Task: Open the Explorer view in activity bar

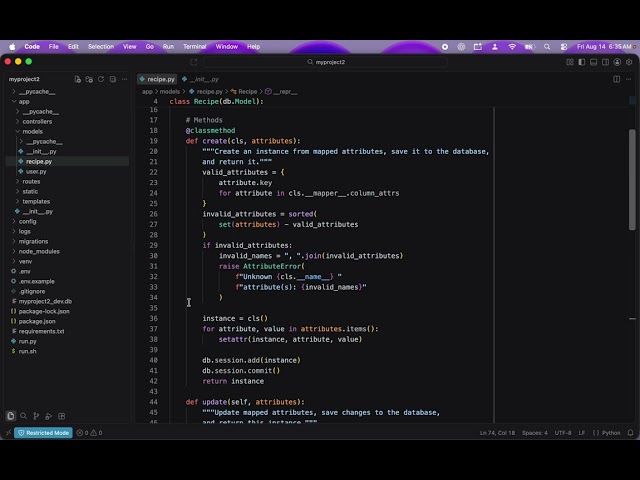Action: 11,416
